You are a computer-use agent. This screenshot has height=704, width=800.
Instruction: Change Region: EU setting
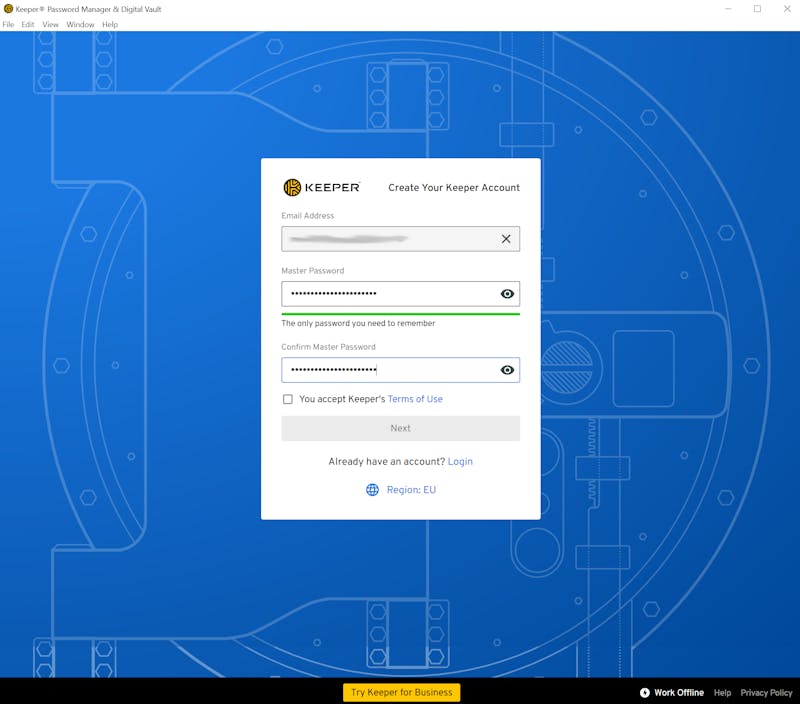(x=411, y=490)
